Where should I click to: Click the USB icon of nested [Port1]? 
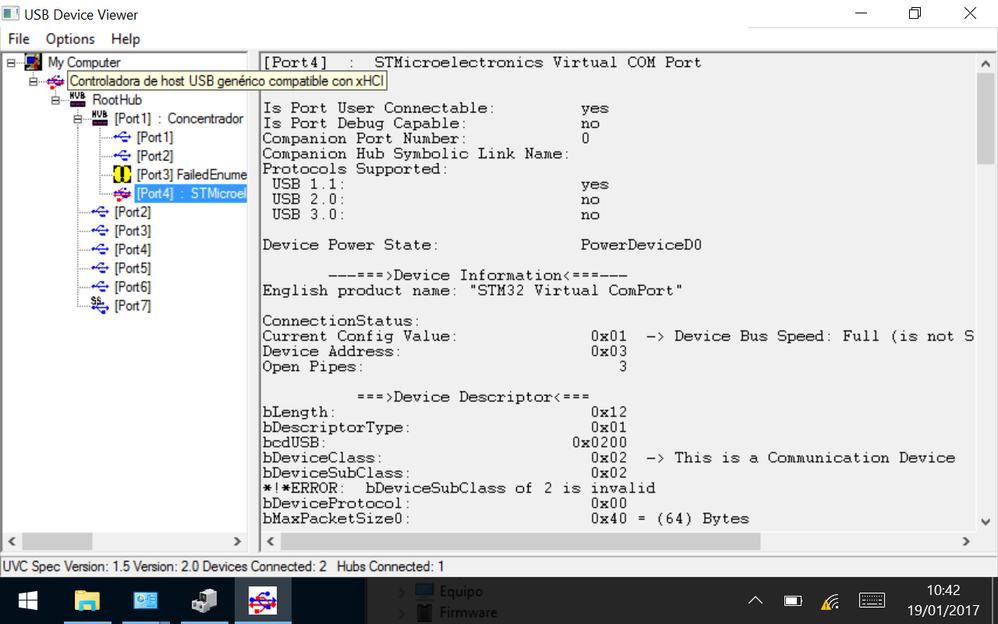(122, 137)
